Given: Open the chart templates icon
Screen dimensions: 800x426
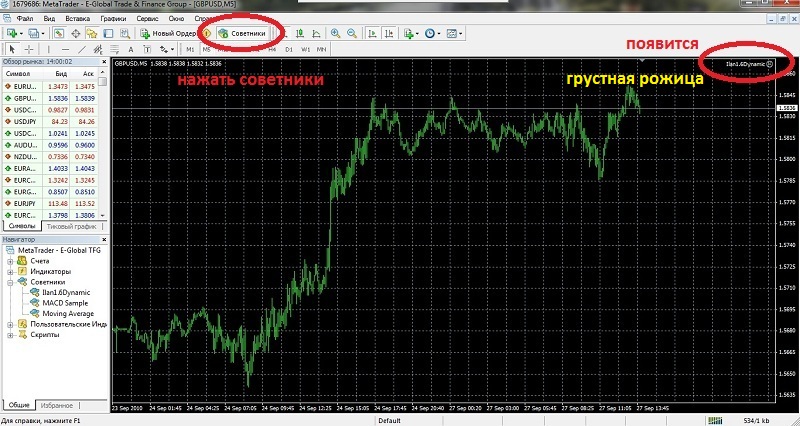Looking at the screenshot, I should [x=452, y=33].
